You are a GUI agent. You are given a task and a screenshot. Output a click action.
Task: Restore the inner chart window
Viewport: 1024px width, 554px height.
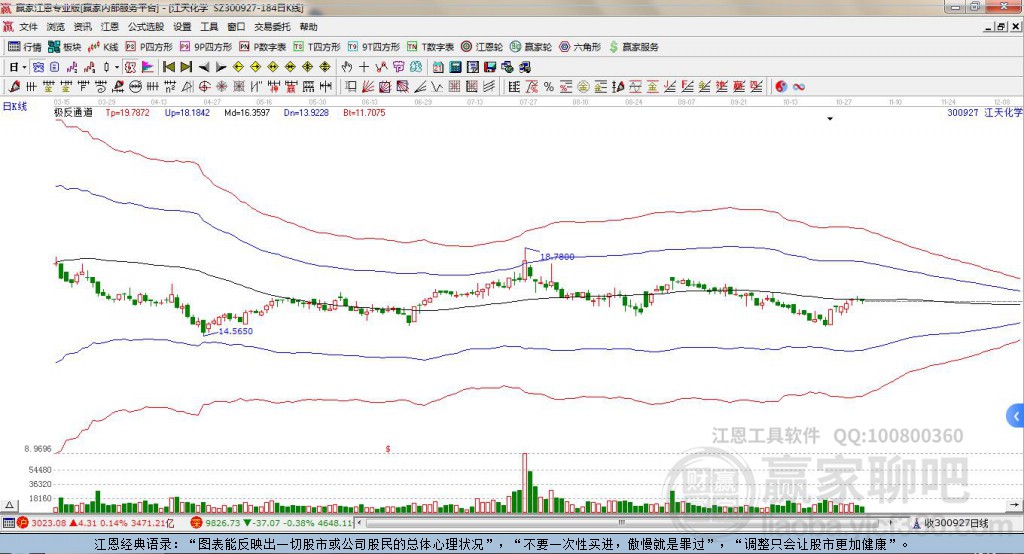pyautogui.click(x=1002, y=27)
